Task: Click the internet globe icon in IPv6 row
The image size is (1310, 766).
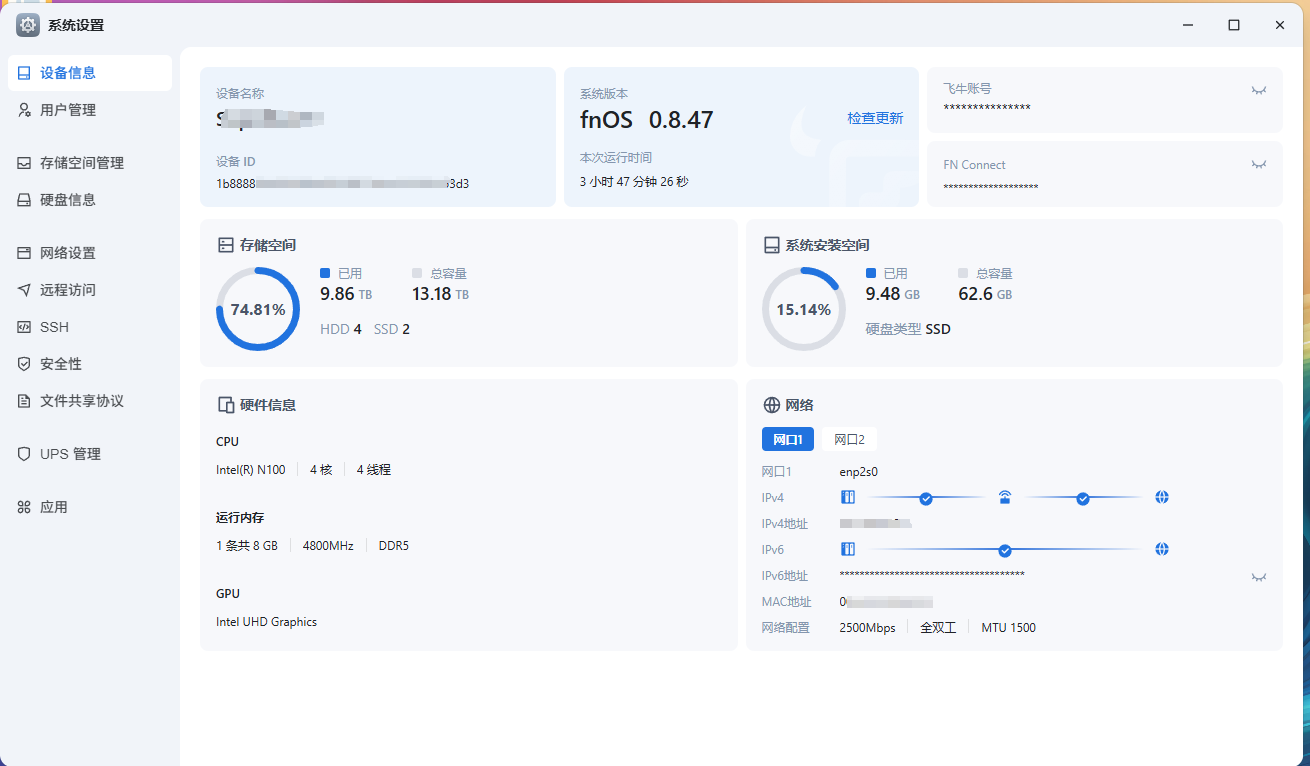Action: 1162,549
